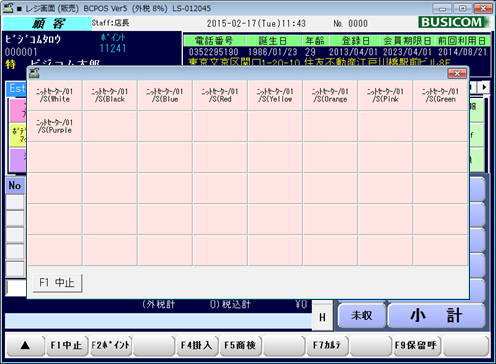Choose the S(Purple) variant tile
Screen dimensions: 496x364
tap(55, 126)
